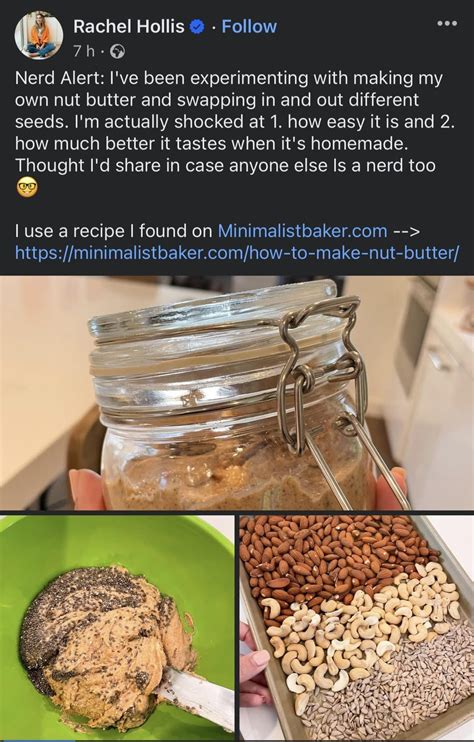
Task: Open the glass jar nut butter photo
Action: (x=237, y=393)
